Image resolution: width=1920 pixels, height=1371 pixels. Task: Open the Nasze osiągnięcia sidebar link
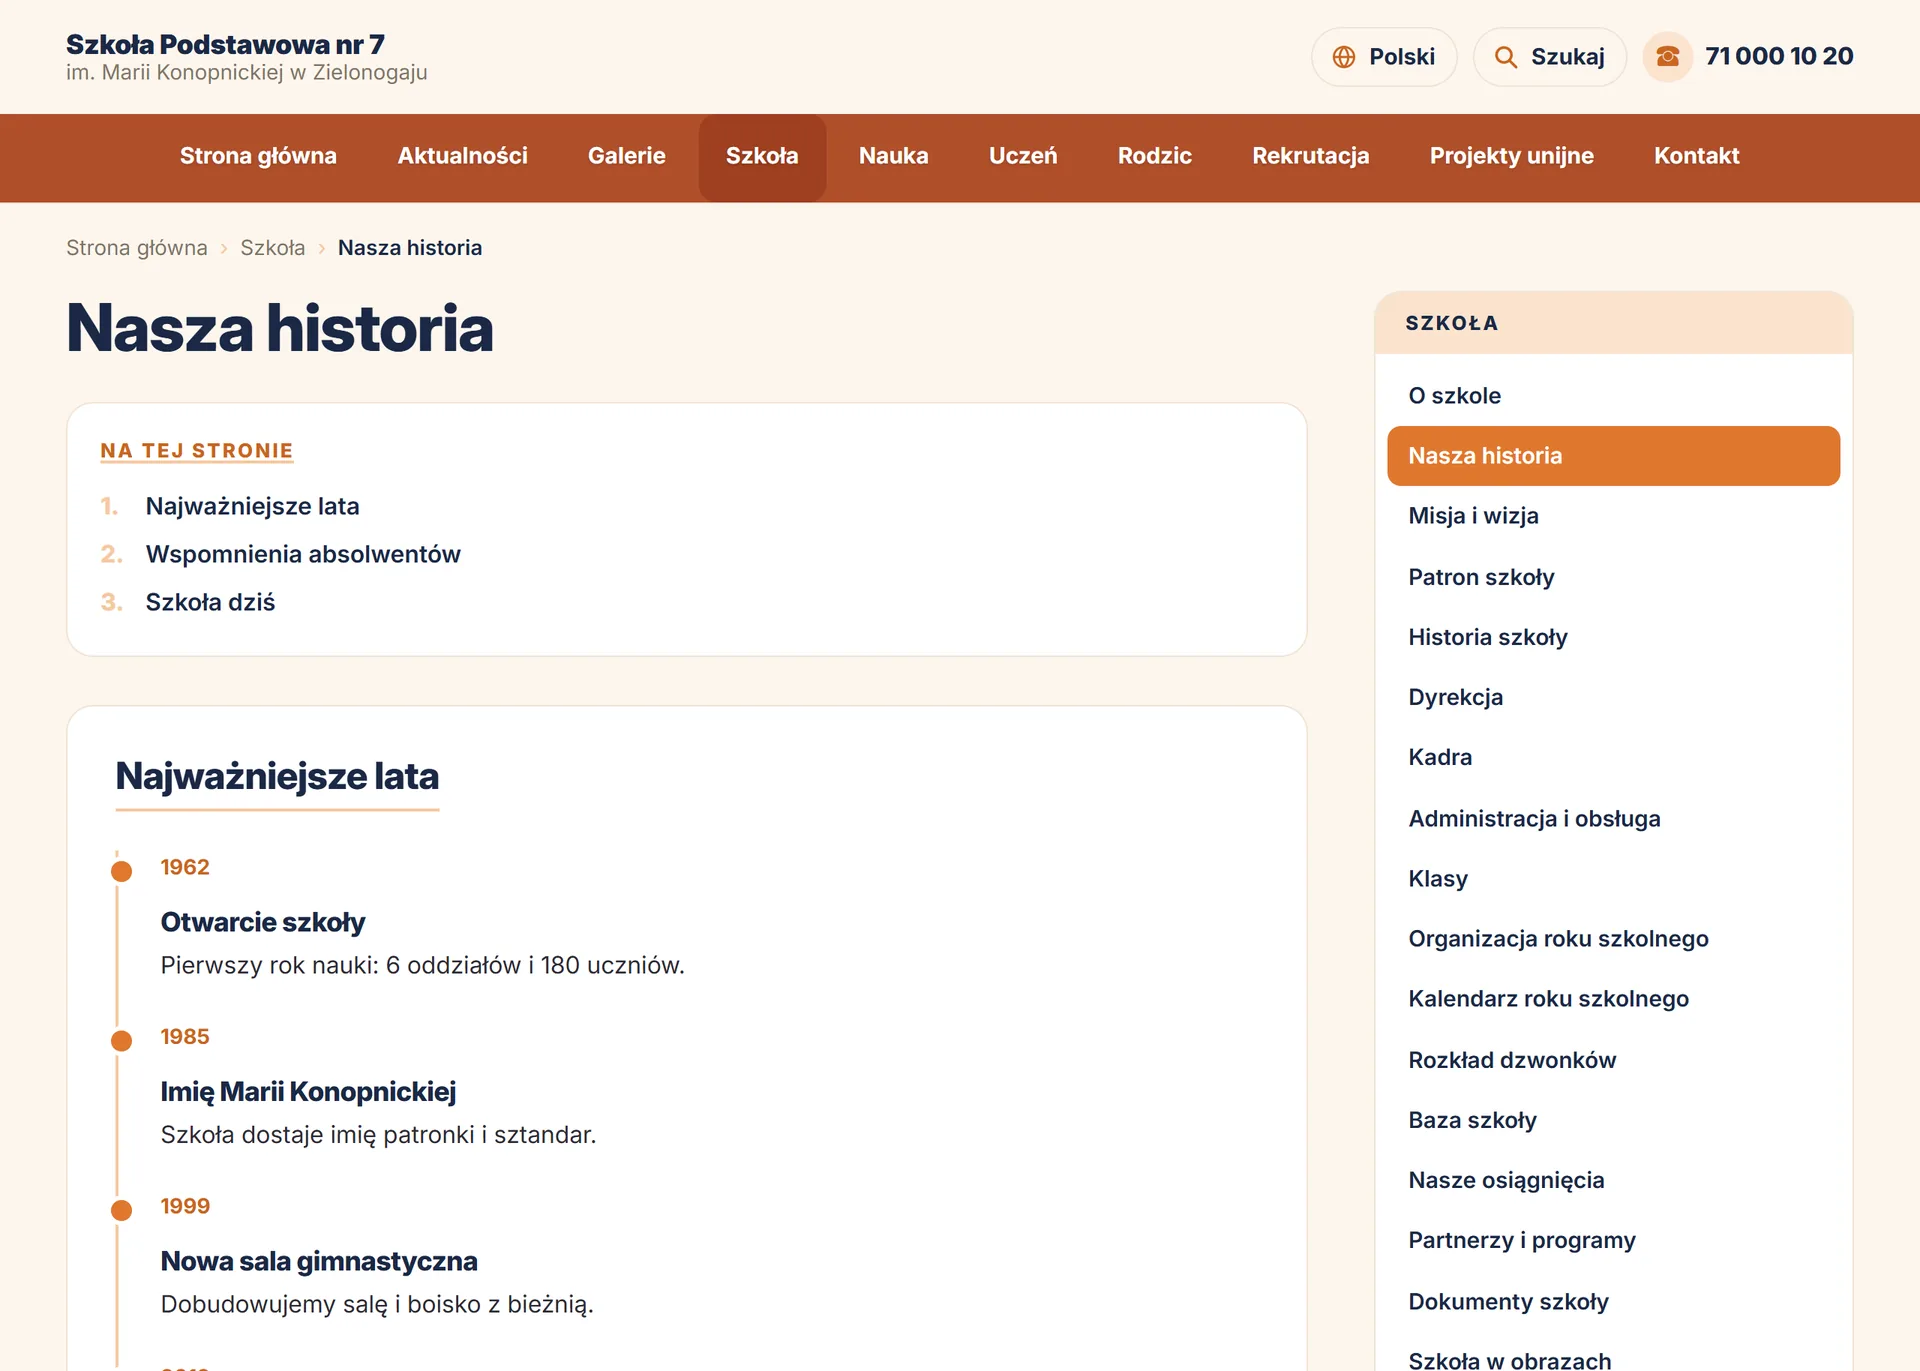1613,1180
